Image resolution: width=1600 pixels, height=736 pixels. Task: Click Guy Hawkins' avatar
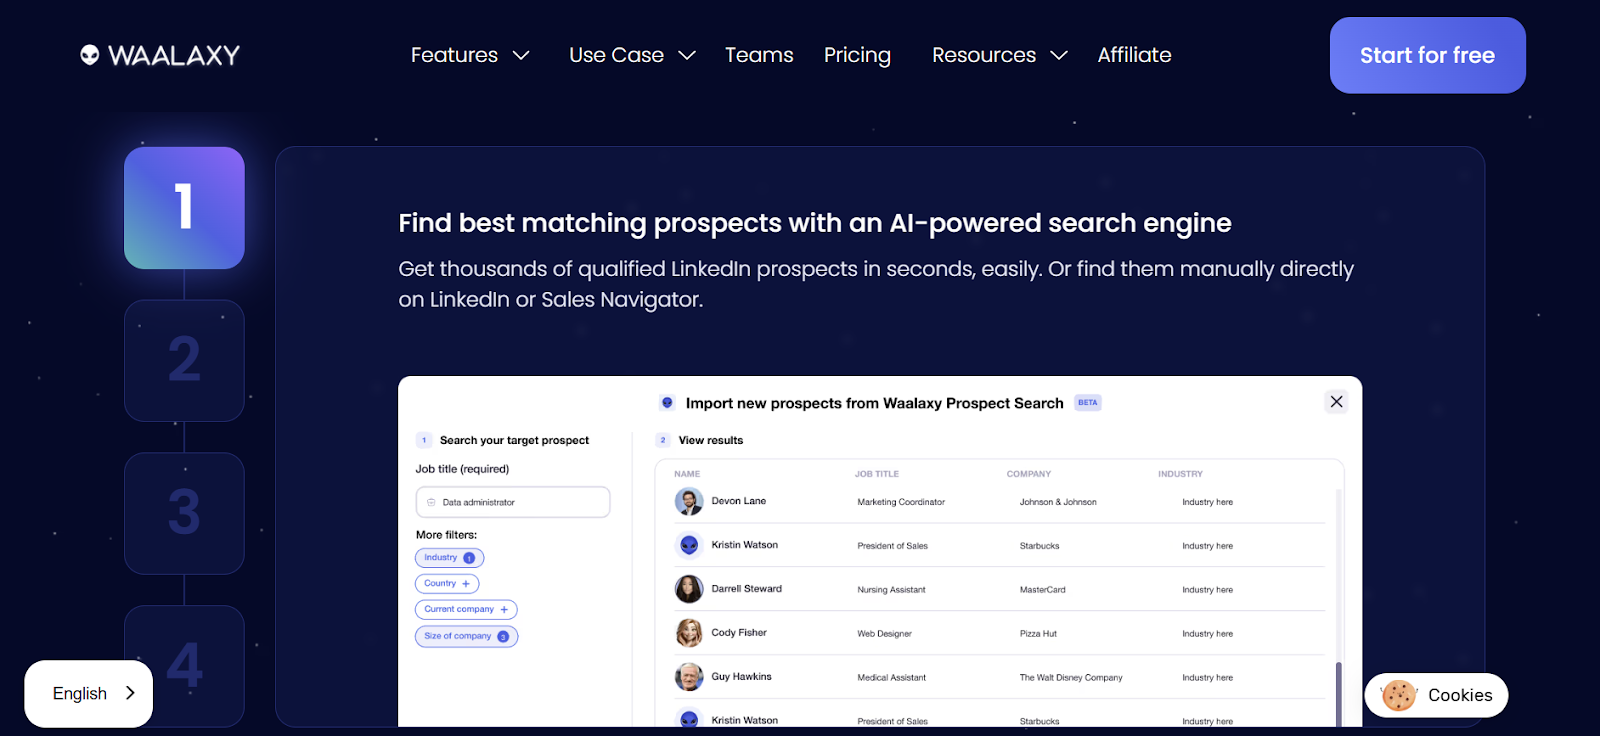(689, 677)
